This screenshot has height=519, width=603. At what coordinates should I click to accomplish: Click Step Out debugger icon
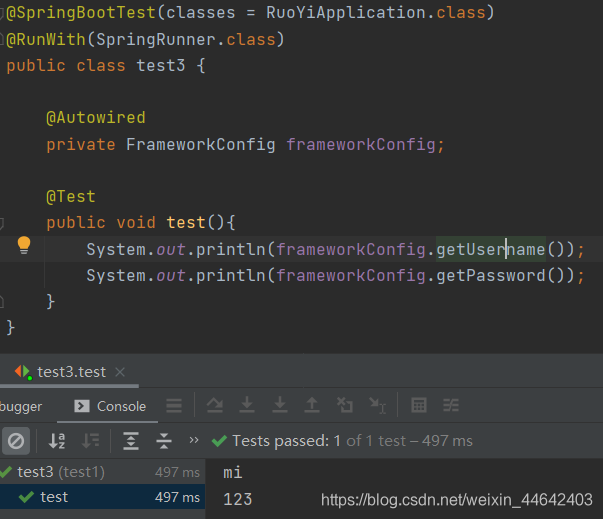pos(312,405)
